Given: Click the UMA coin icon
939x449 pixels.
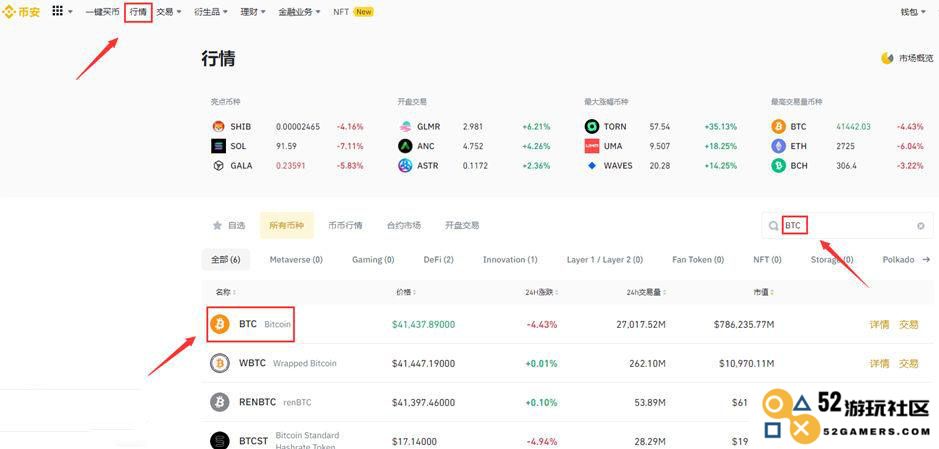Looking at the screenshot, I should [592, 146].
